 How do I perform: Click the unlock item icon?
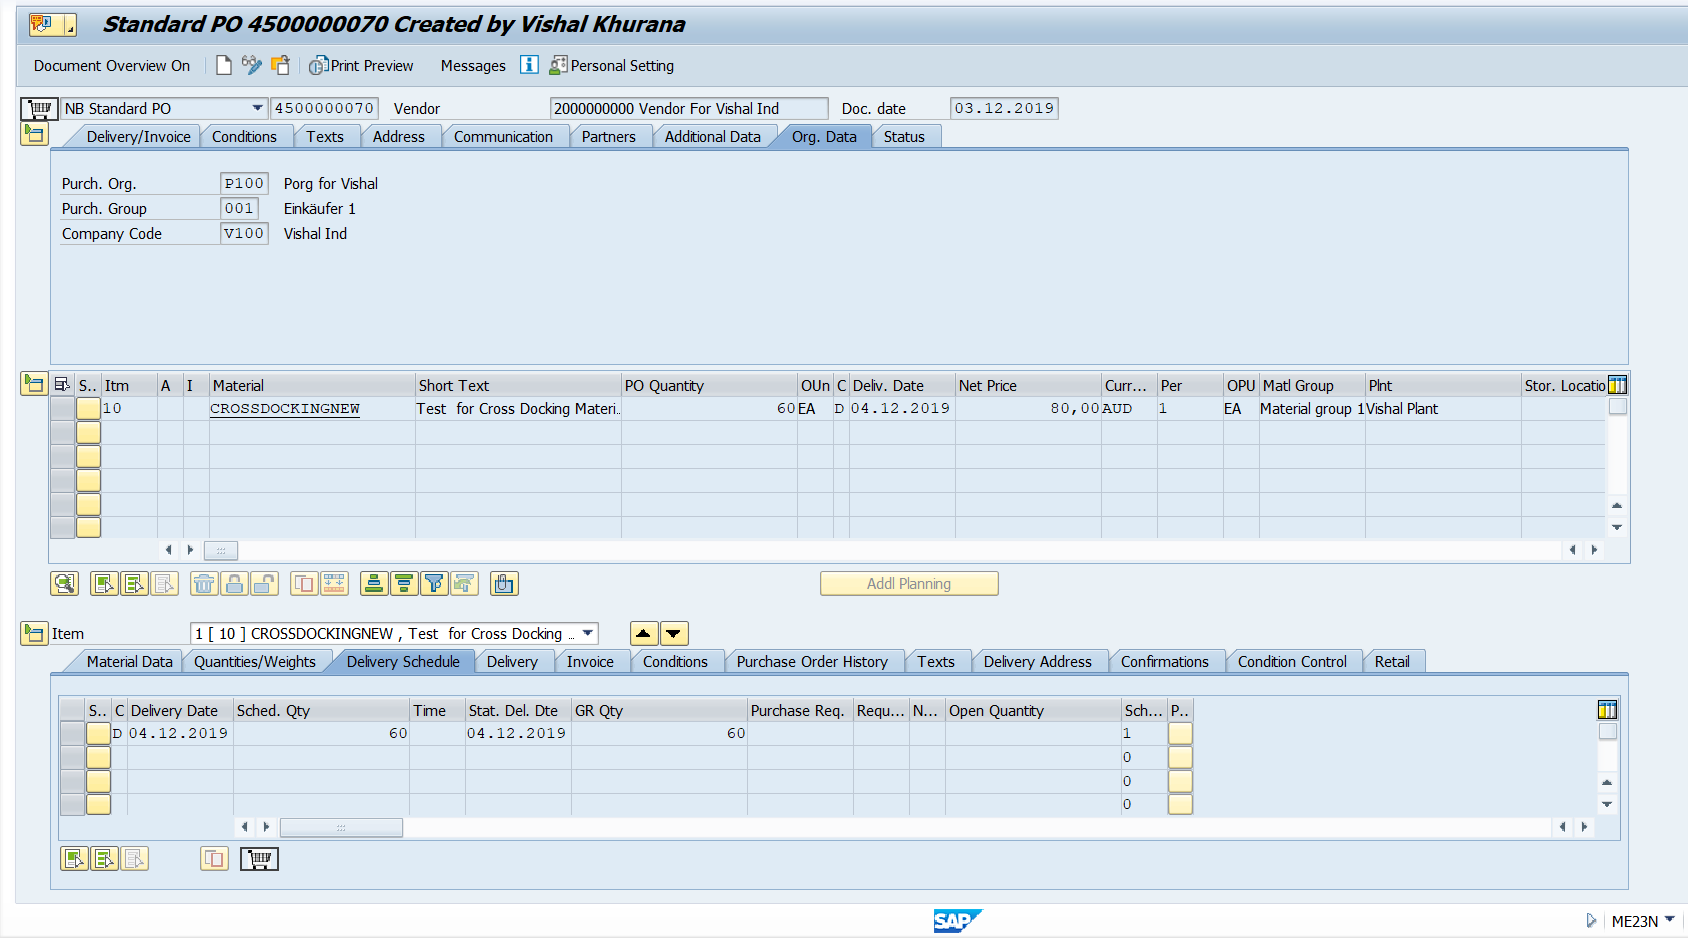coord(264,583)
